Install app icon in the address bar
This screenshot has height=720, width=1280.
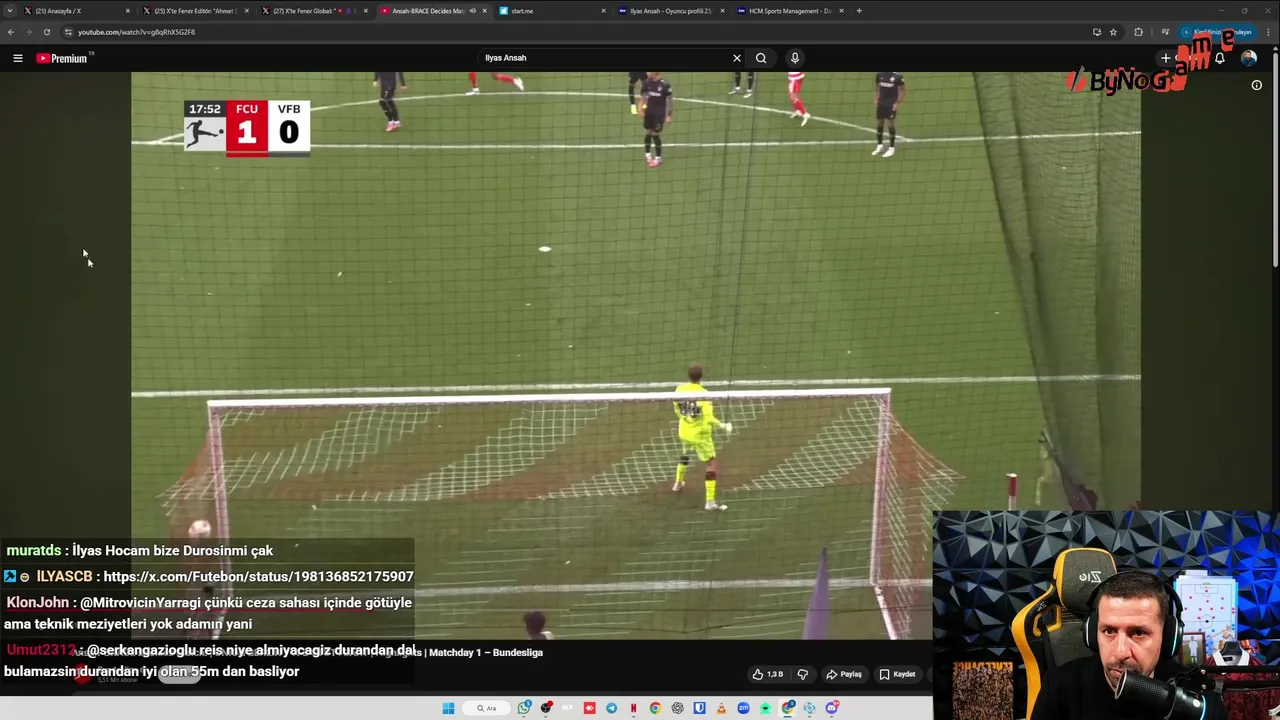1097,32
